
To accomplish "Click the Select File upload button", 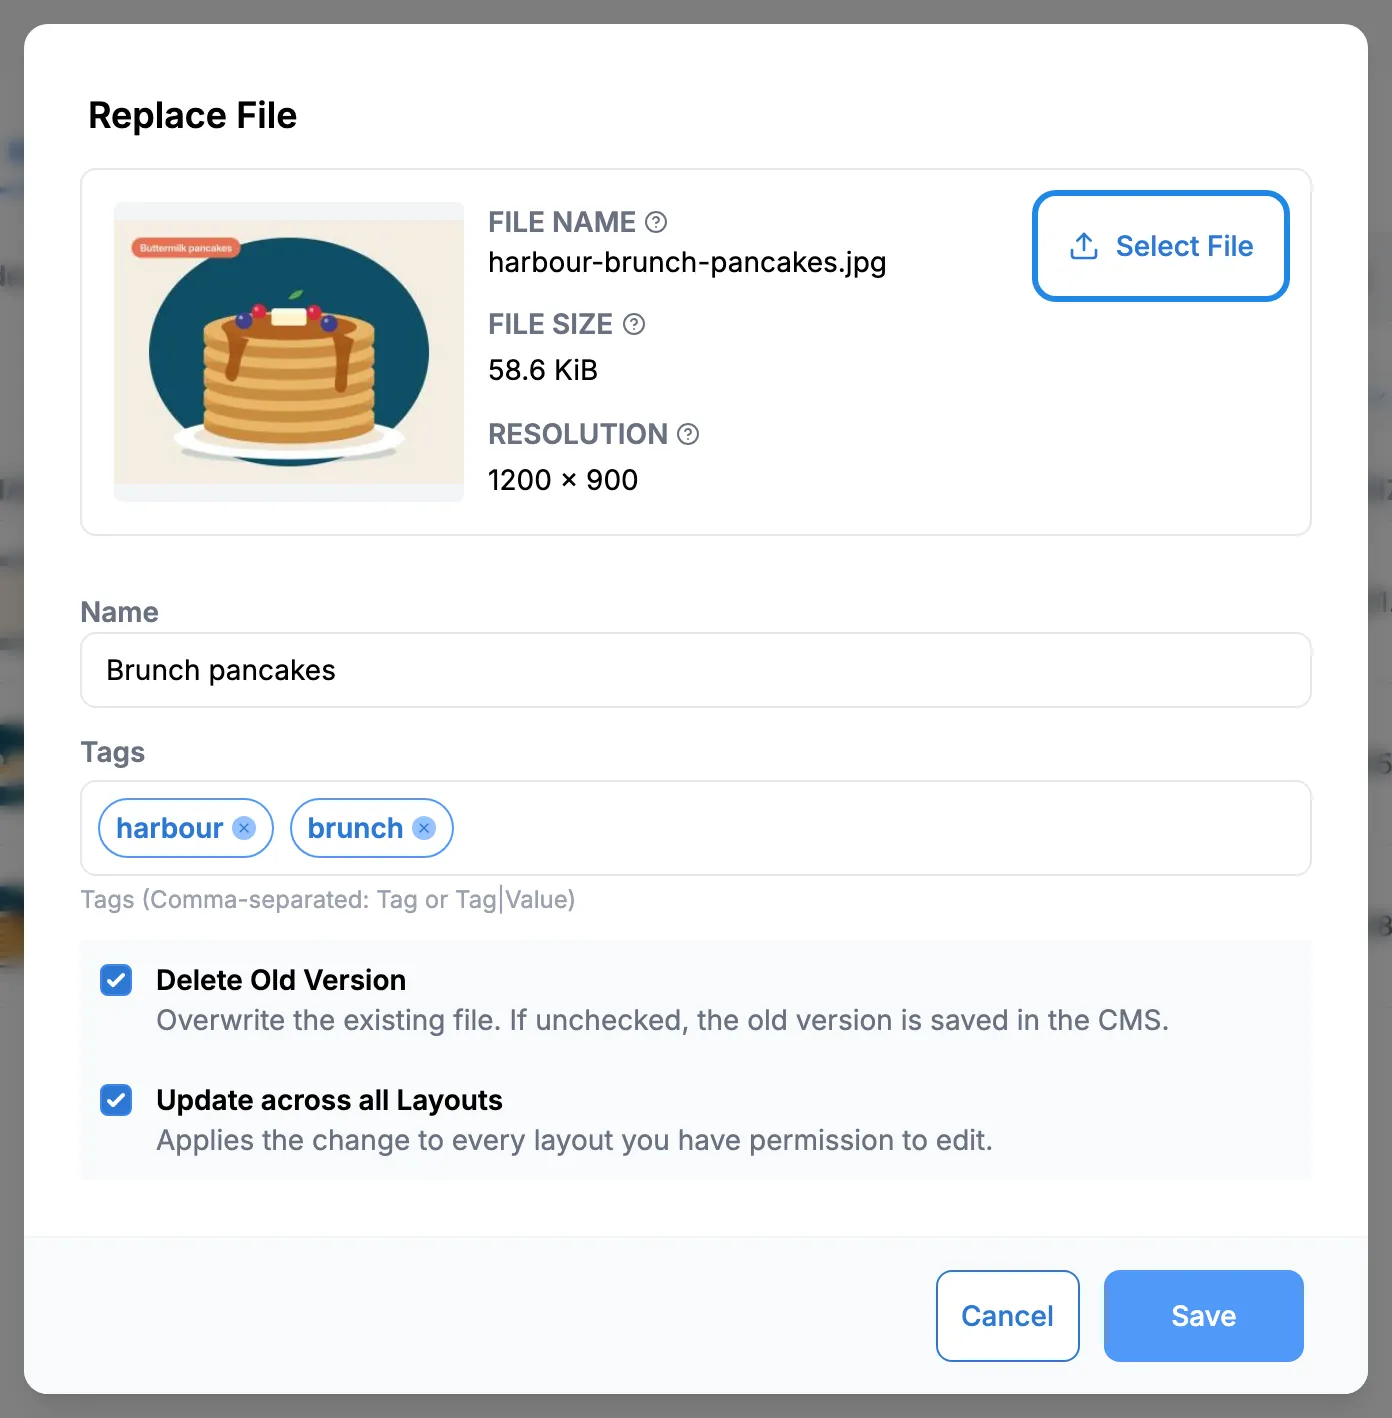I will click(x=1160, y=246).
